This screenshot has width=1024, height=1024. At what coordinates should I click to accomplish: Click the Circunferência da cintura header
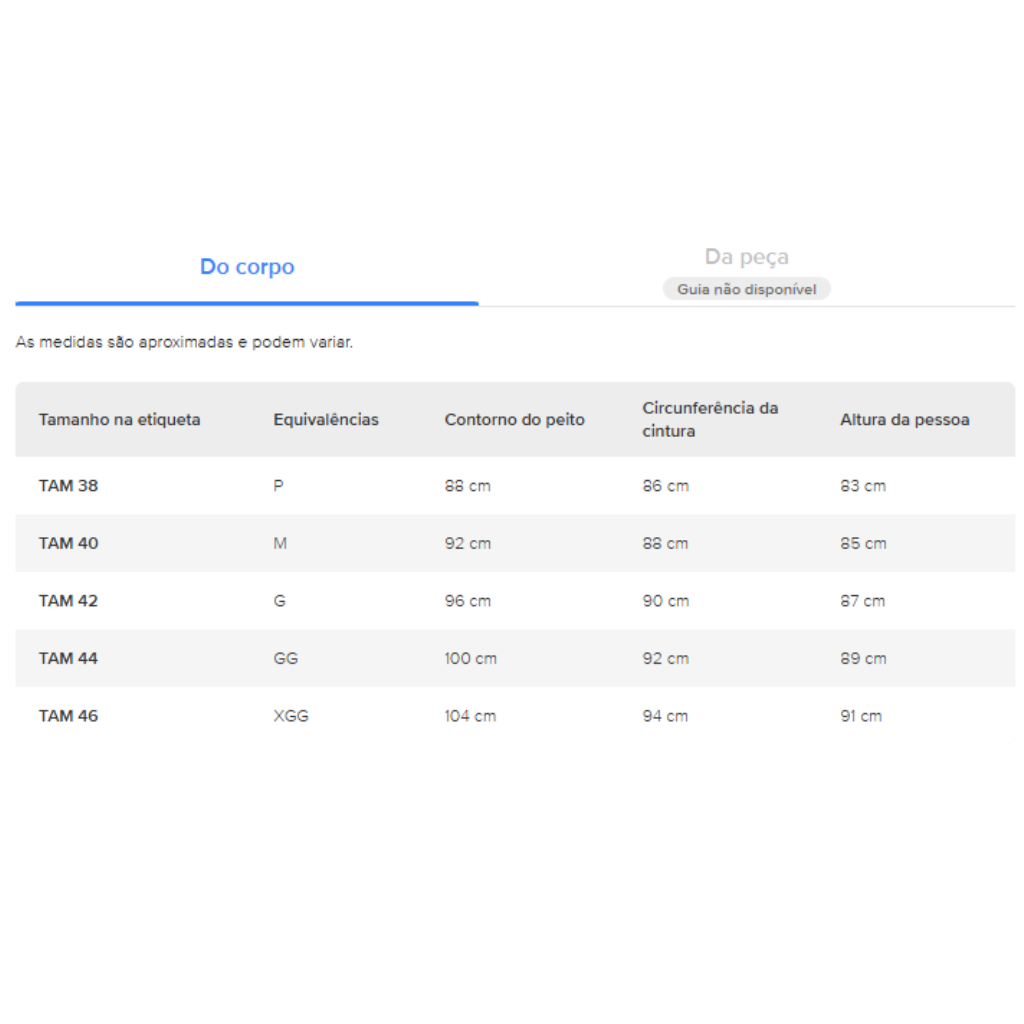coord(710,419)
